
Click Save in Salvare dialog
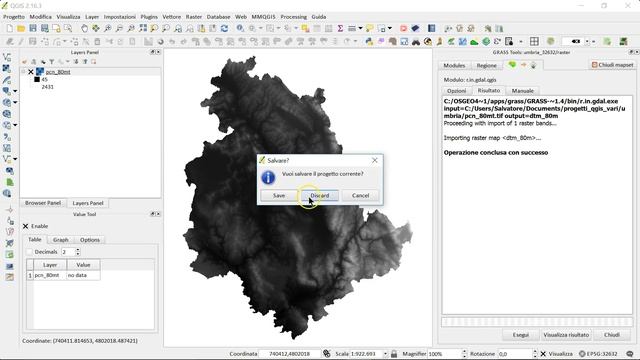279,196
